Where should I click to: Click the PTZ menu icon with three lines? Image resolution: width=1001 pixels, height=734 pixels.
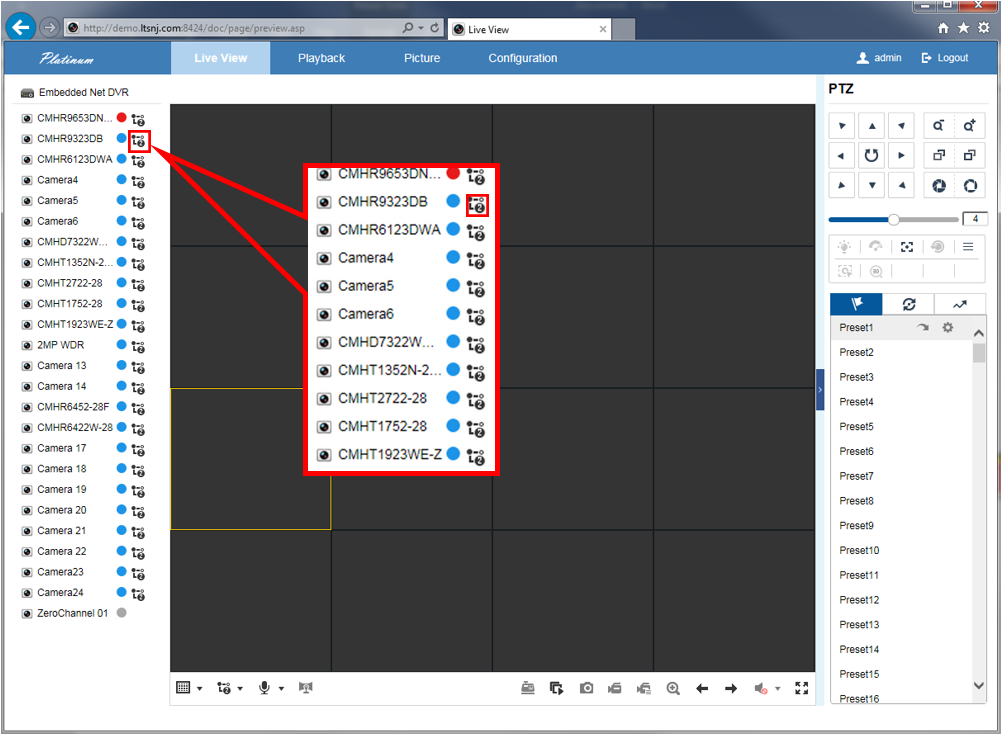click(968, 246)
